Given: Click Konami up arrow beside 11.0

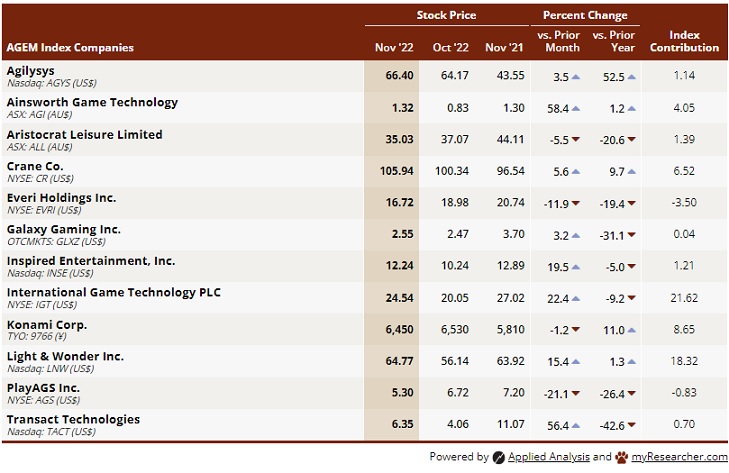Looking at the screenshot, I should tap(631, 330).
